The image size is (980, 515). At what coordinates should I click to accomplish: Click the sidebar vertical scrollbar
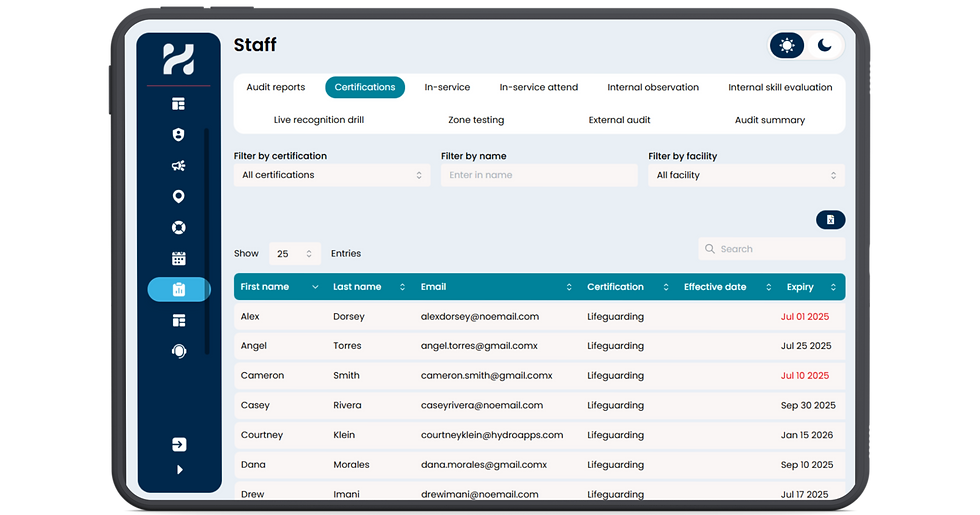click(206, 242)
